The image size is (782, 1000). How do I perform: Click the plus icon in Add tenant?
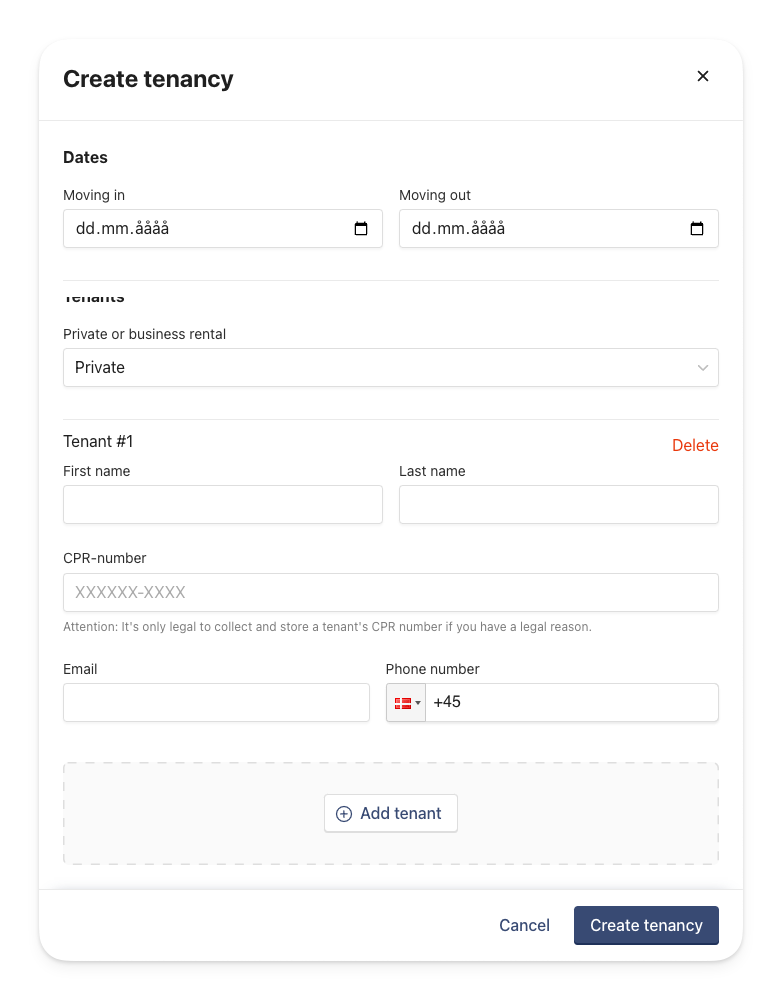click(344, 814)
